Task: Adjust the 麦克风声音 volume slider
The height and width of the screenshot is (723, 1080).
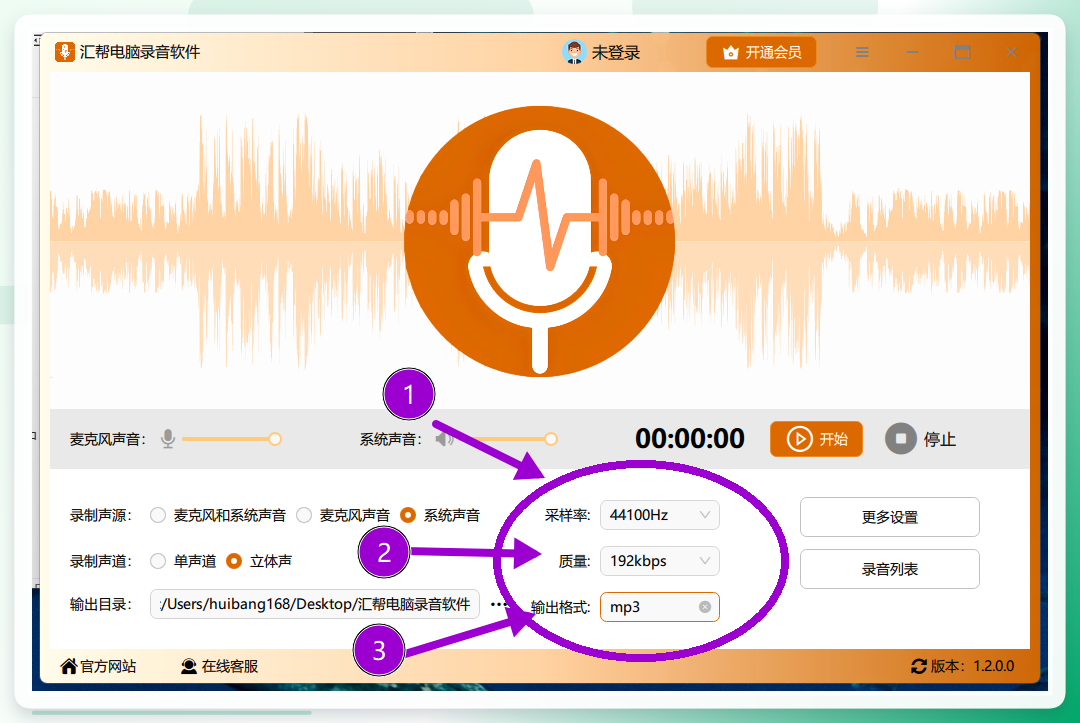Action: click(231, 439)
